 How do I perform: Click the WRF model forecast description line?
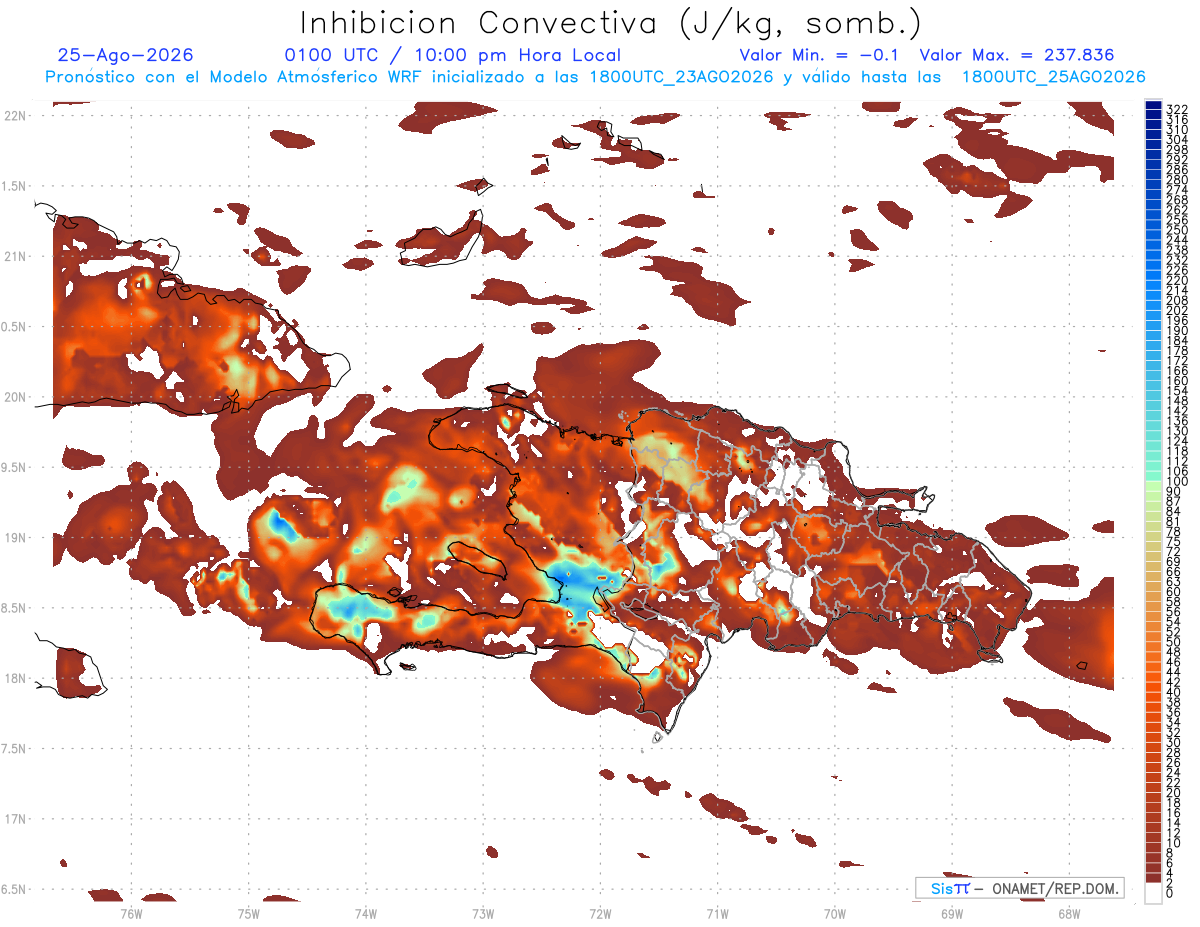click(x=594, y=77)
